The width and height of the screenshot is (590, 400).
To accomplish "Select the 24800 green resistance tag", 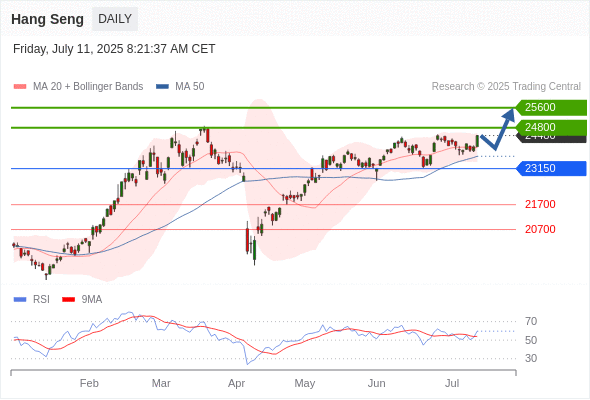I will point(551,127).
